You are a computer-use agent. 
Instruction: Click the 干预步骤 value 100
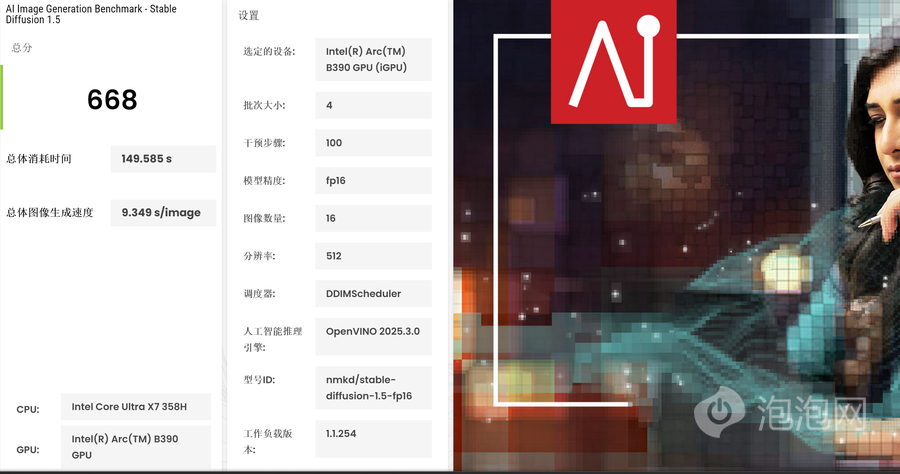pyautogui.click(x=373, y=143)
